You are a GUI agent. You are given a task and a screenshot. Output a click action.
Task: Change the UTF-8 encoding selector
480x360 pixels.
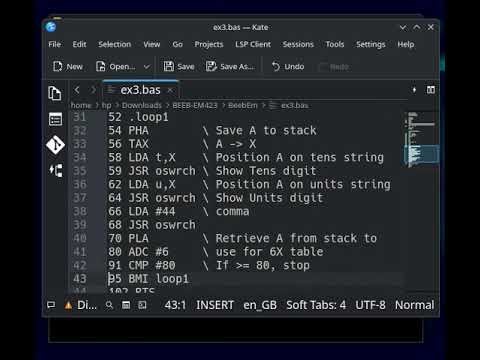[370, 305]
